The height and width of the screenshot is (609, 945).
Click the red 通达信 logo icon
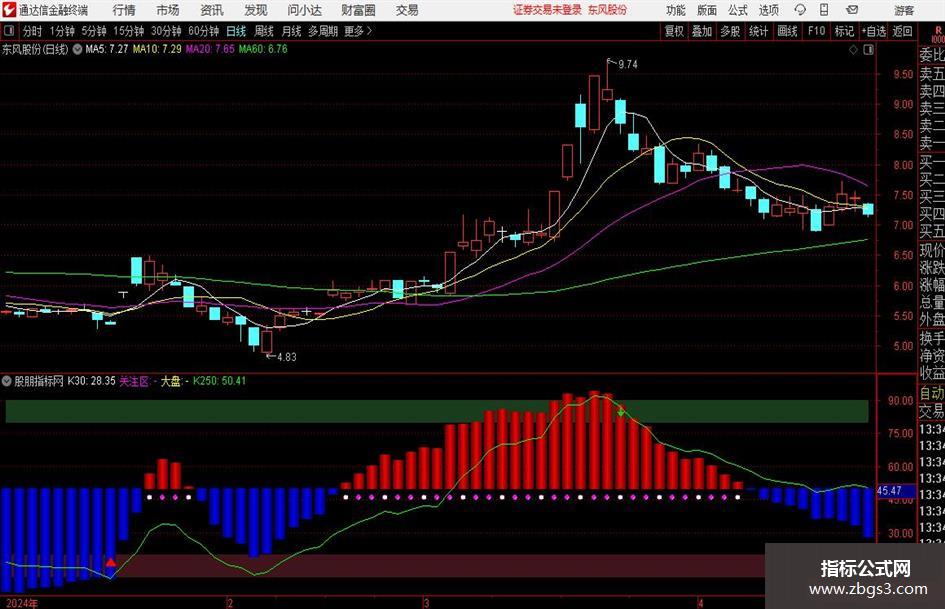[x=9, y=10]
